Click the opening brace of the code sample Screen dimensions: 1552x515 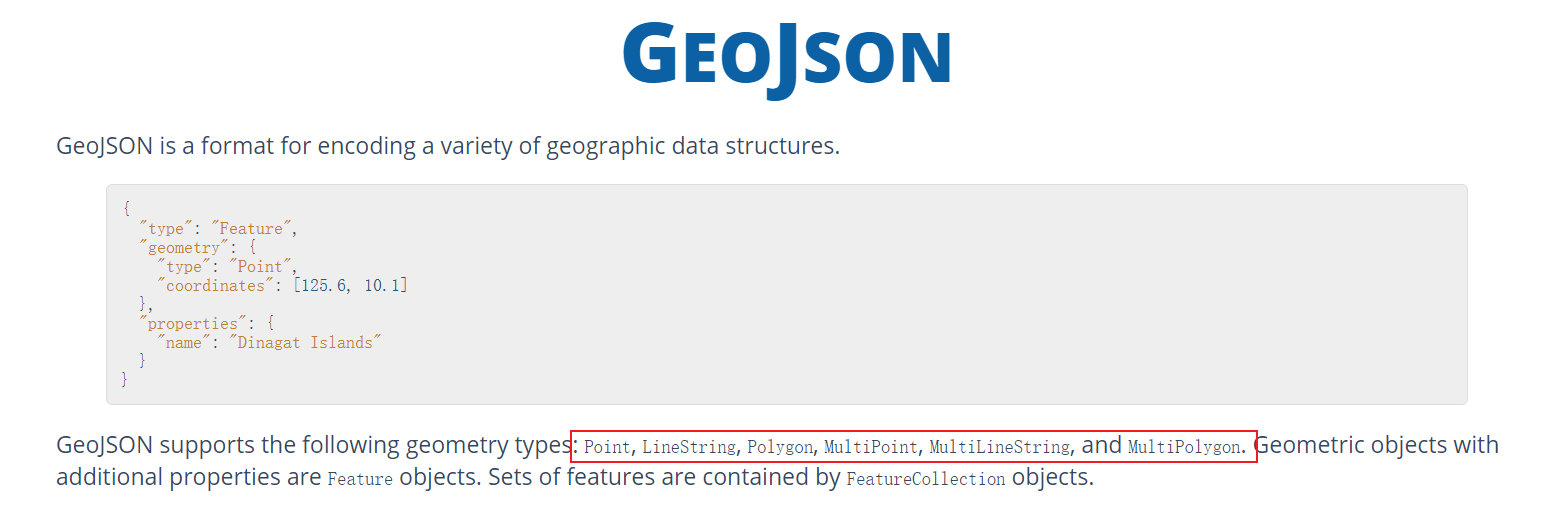126,210
